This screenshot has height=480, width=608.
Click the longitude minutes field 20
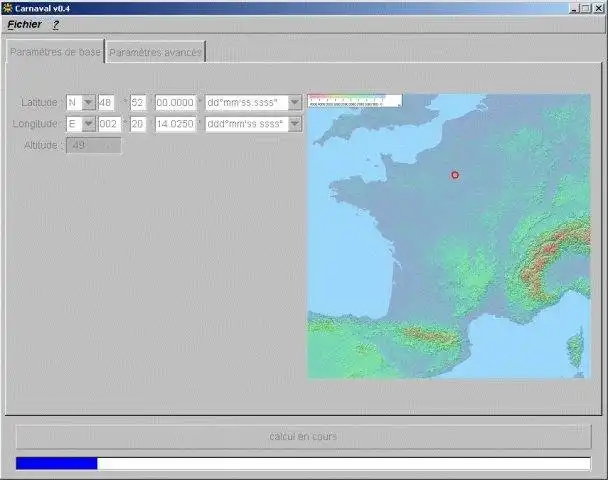pos(138,124)
